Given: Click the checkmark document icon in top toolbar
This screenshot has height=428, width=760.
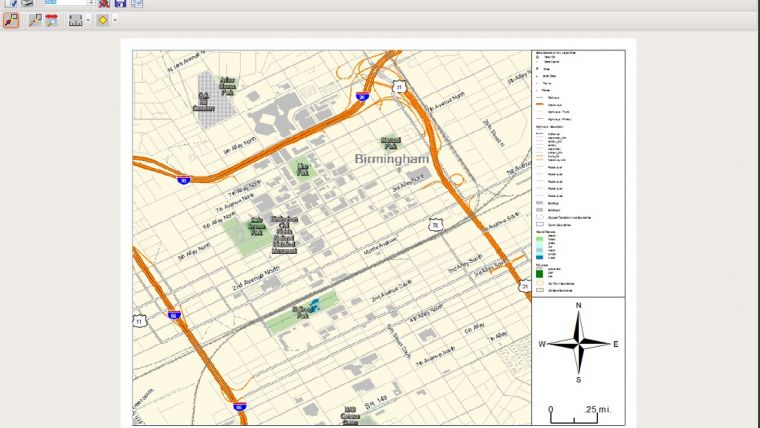Looking at the screenshot, I should [x=12, y=3].
